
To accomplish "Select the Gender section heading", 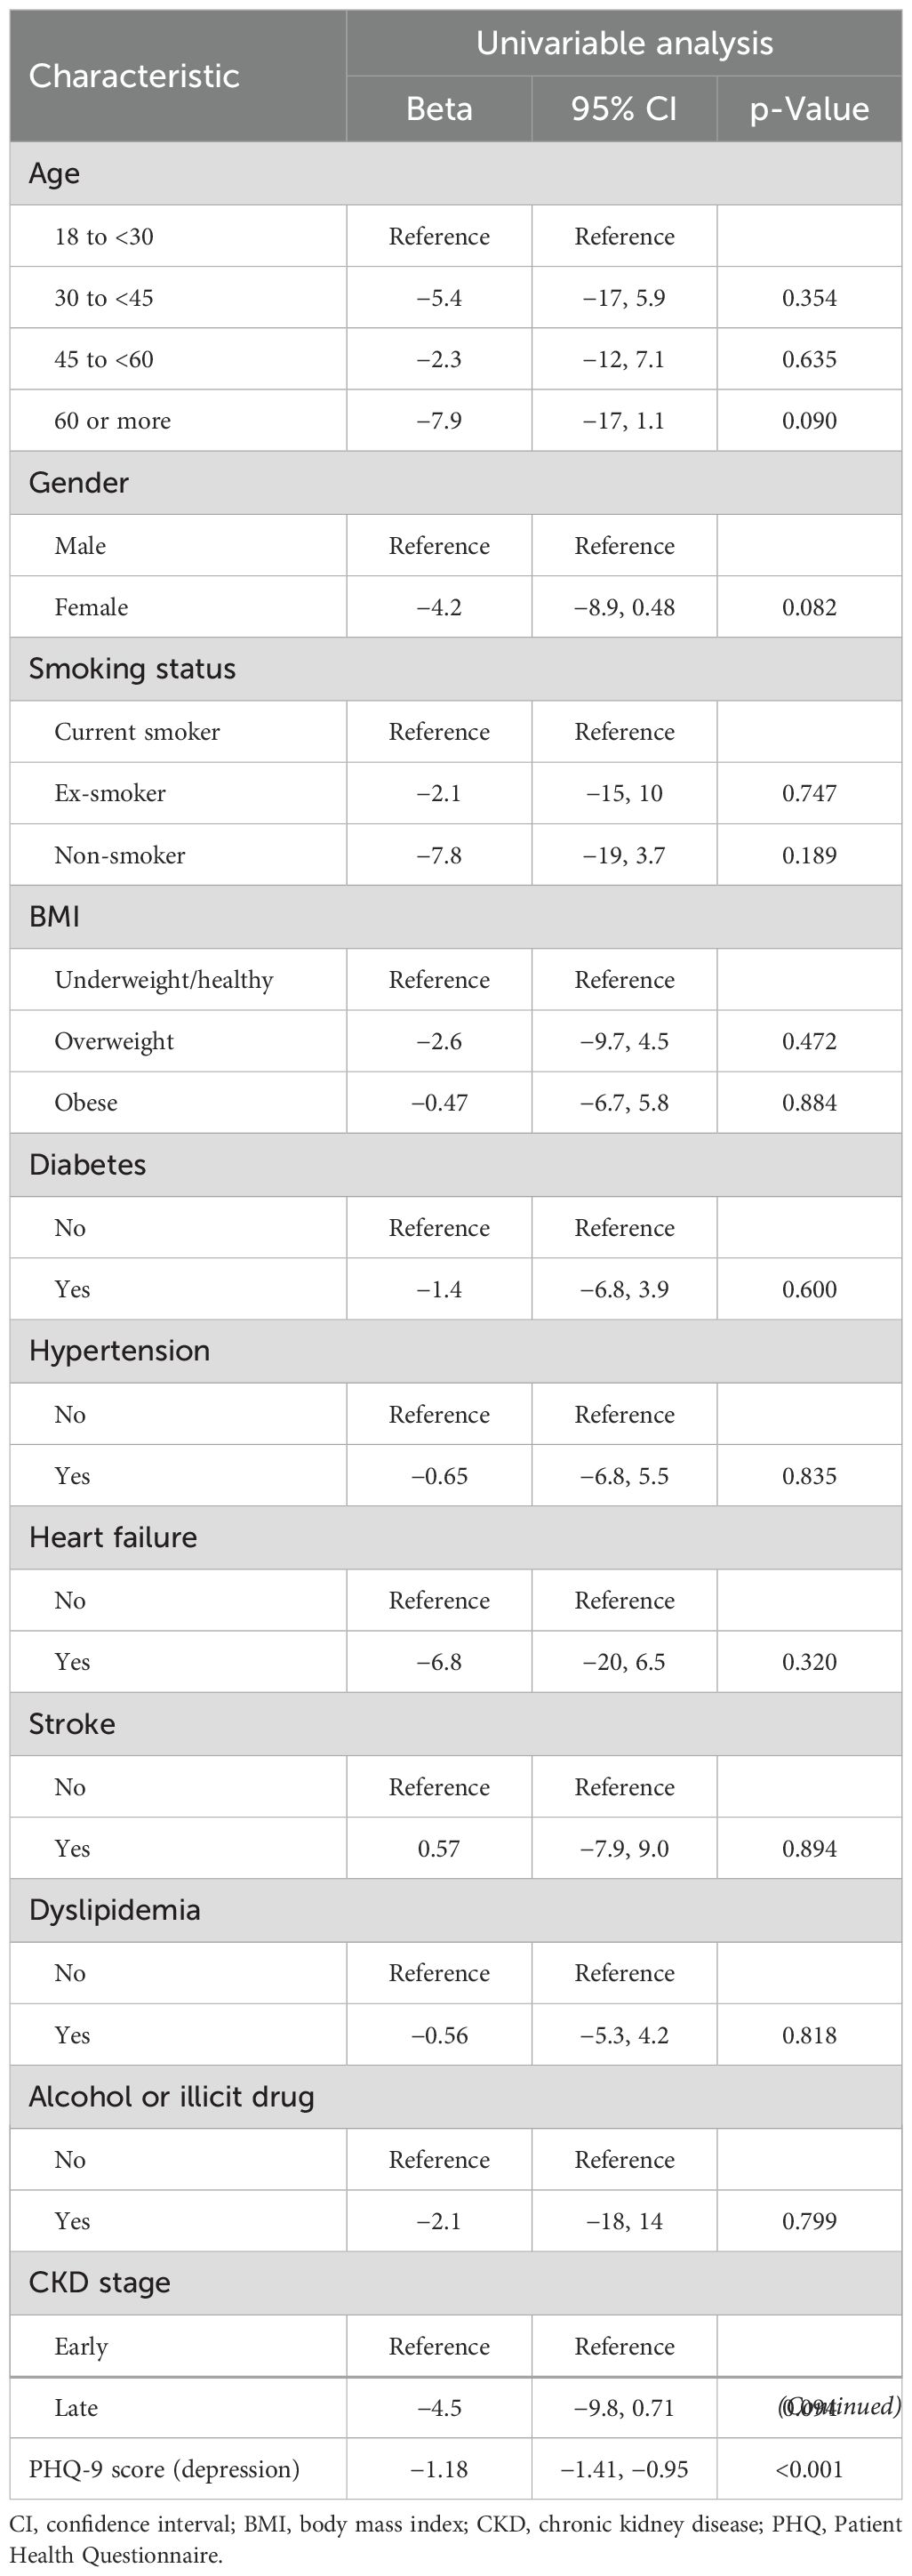I will click(79, 483).
